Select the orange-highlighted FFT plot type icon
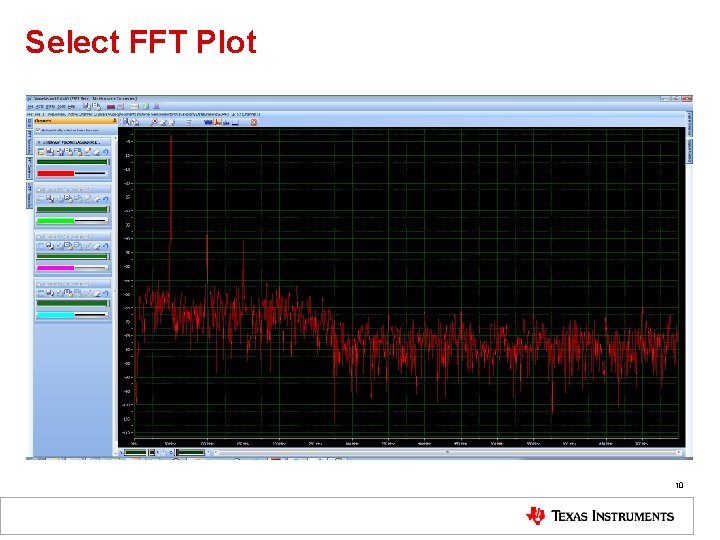 click(x=218, y=122)
